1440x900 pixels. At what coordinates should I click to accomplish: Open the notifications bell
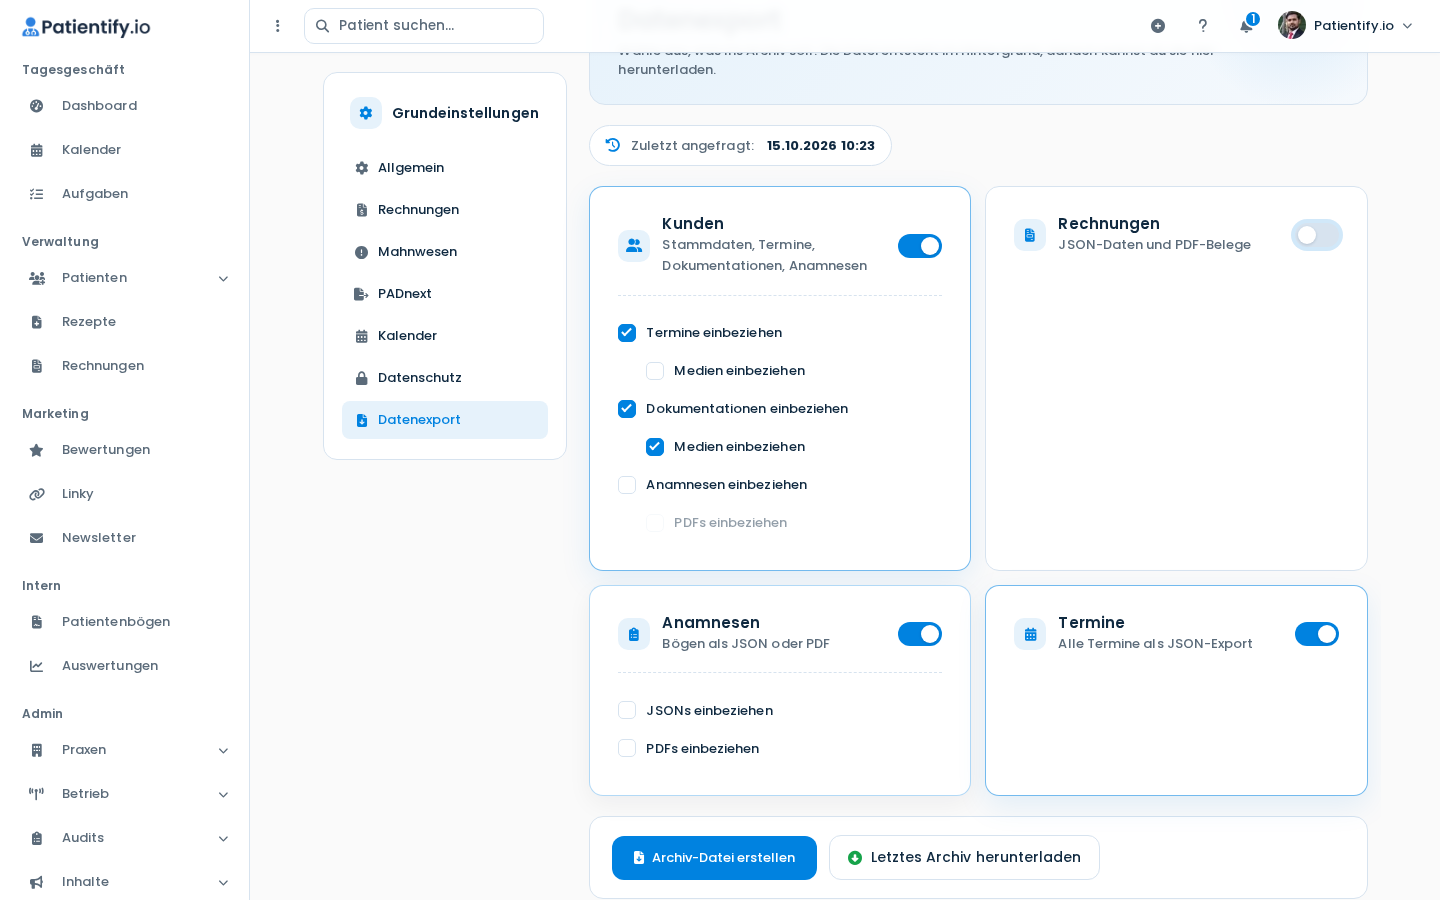click(1247, 26)
